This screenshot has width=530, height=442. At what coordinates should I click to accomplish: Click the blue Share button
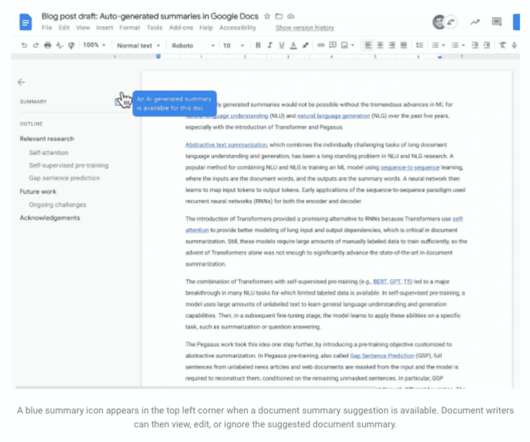click(516, 22)
